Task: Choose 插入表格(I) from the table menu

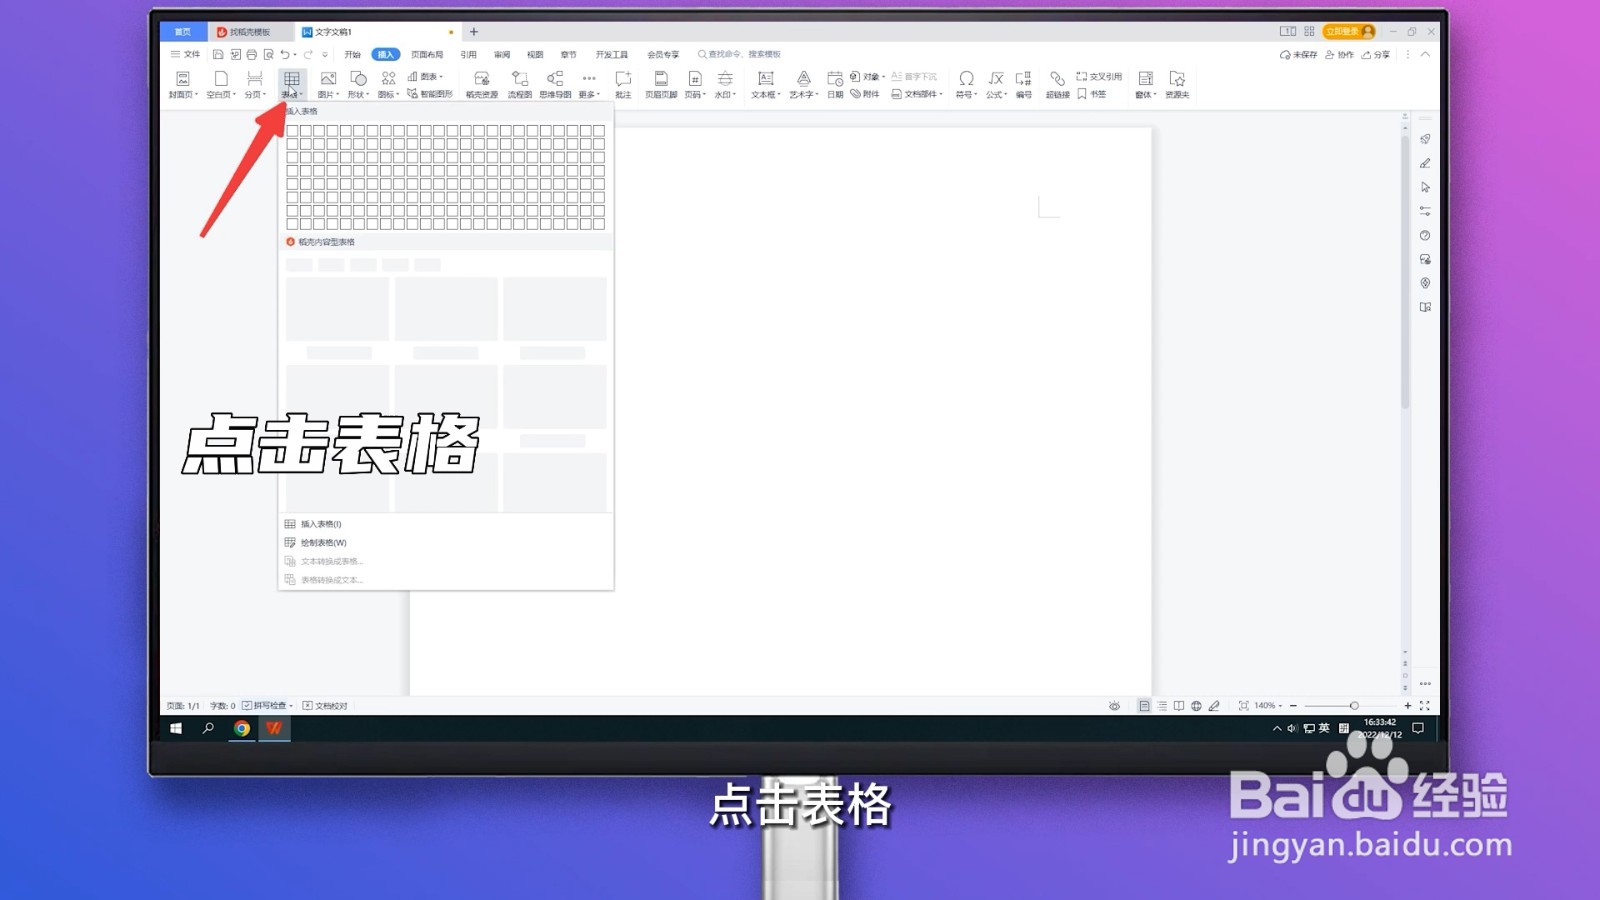Action: pos(322,523)
